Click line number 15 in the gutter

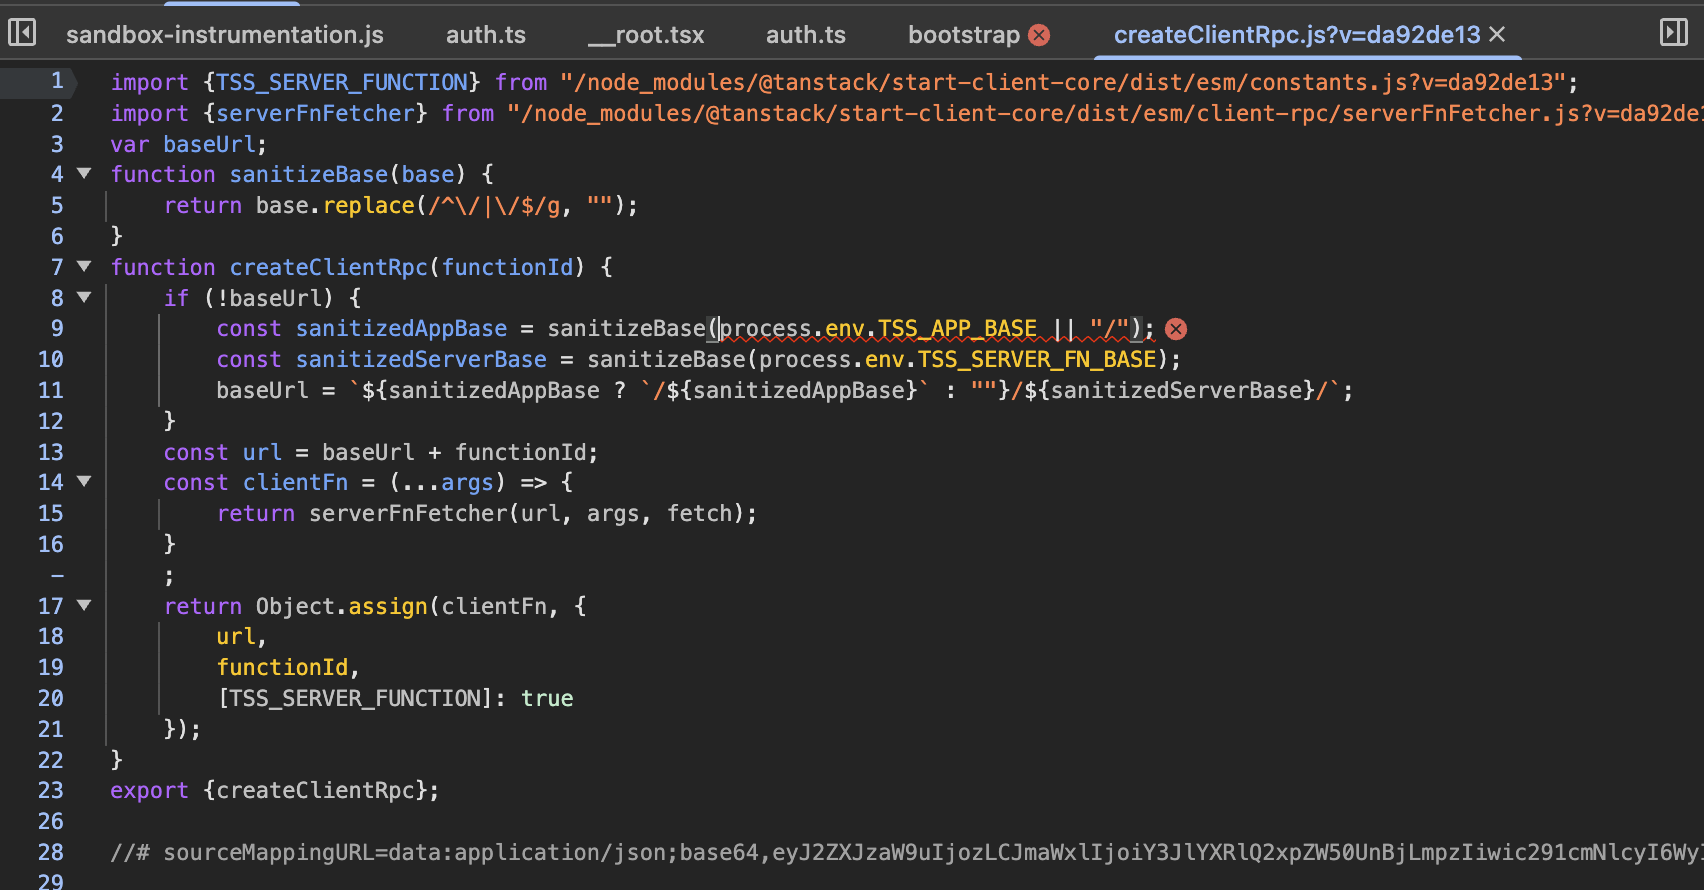pyautogui.click(x=51, y=513)
